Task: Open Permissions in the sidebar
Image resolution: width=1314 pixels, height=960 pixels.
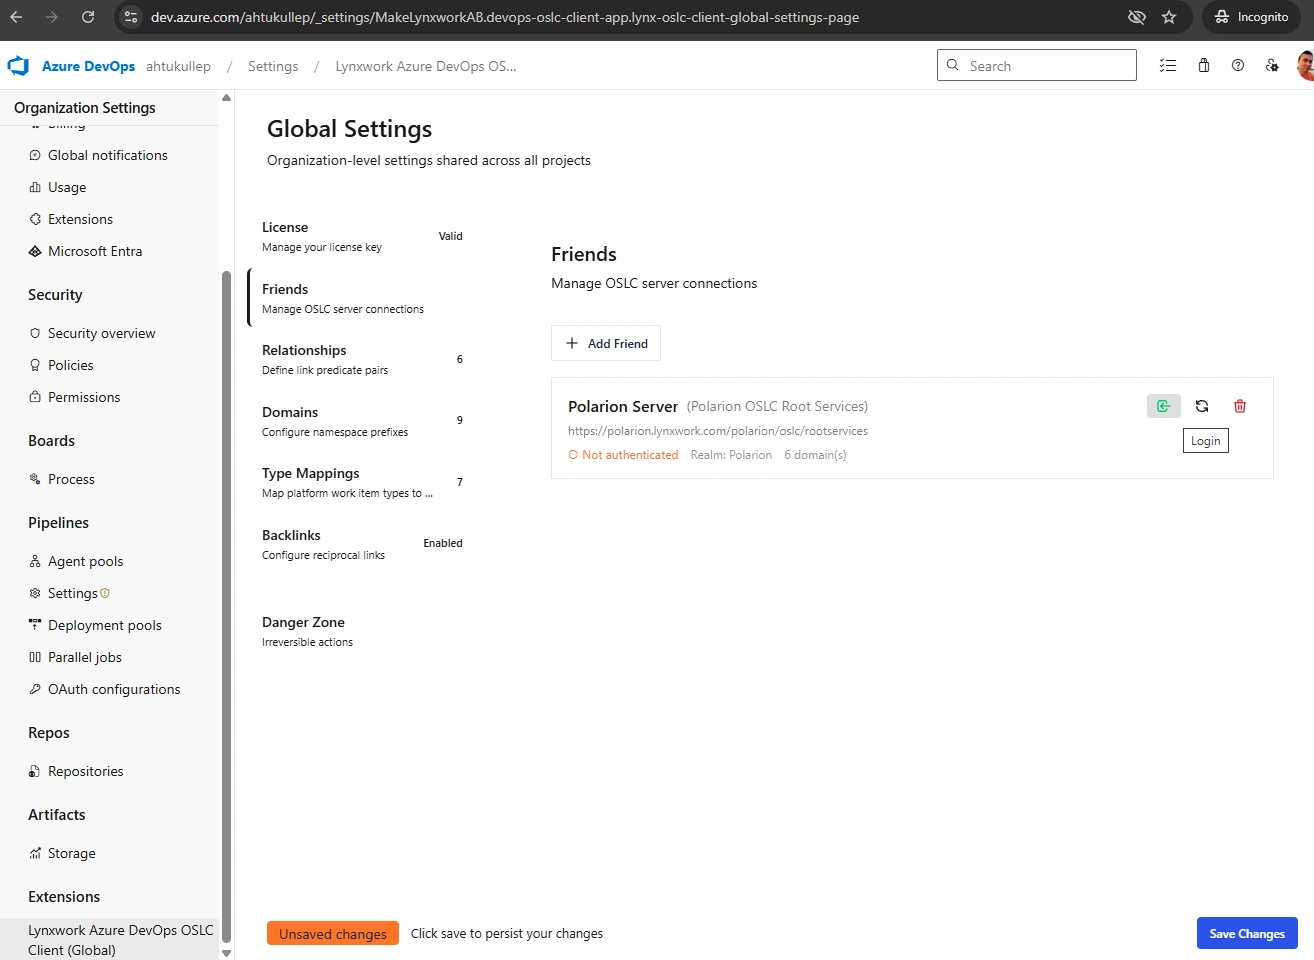Action: tap(84, 397)
